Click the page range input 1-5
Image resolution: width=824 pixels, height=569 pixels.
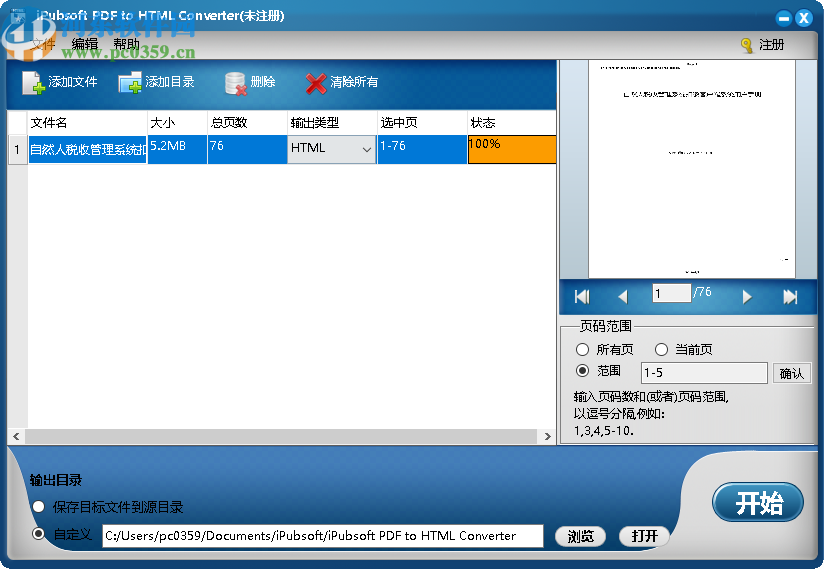[704, 373]
